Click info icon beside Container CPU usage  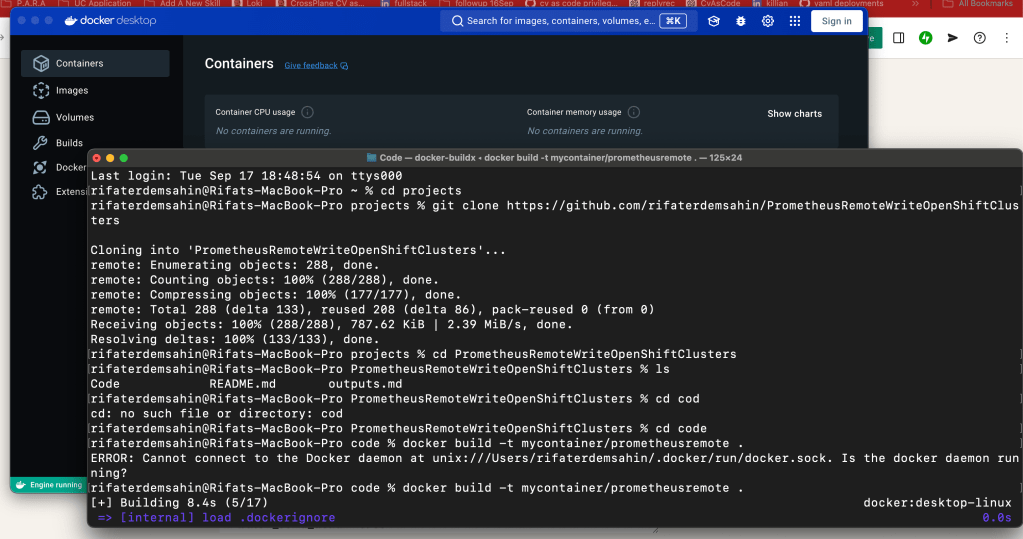tap(307, 112)
